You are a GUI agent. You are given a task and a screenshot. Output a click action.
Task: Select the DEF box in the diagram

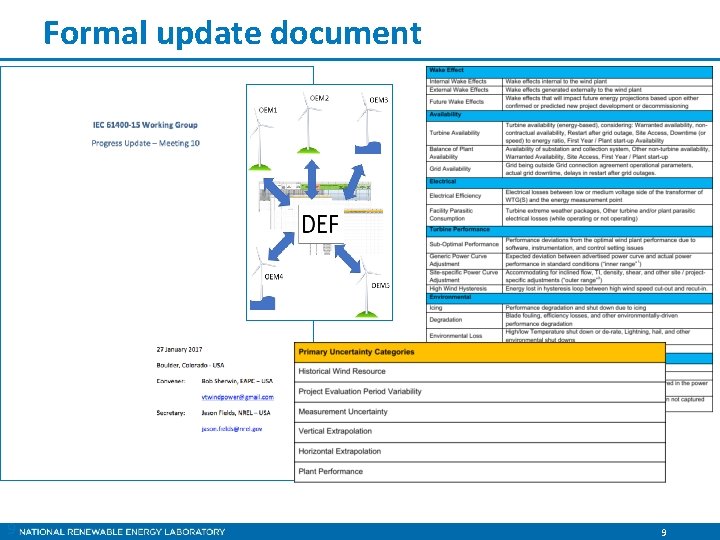pos(321,224)
